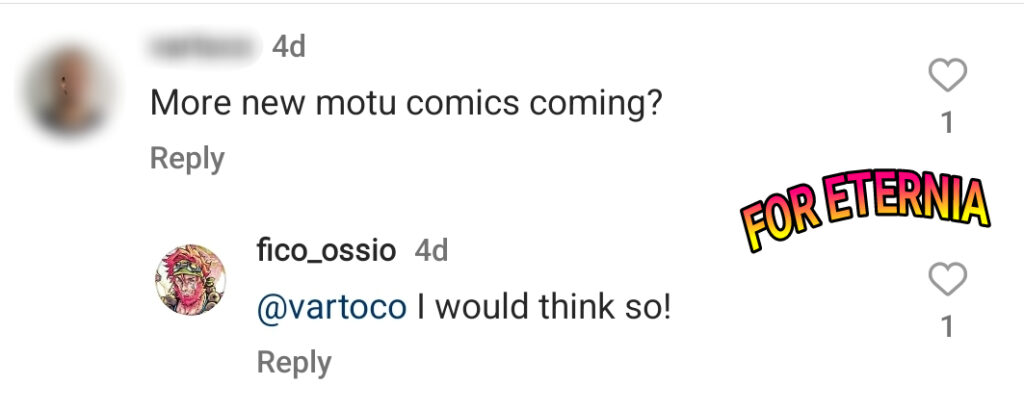Open the blurred username of the top commenter
The image size is (1024, 410).
pyautogui.click(x=203, y=47)
